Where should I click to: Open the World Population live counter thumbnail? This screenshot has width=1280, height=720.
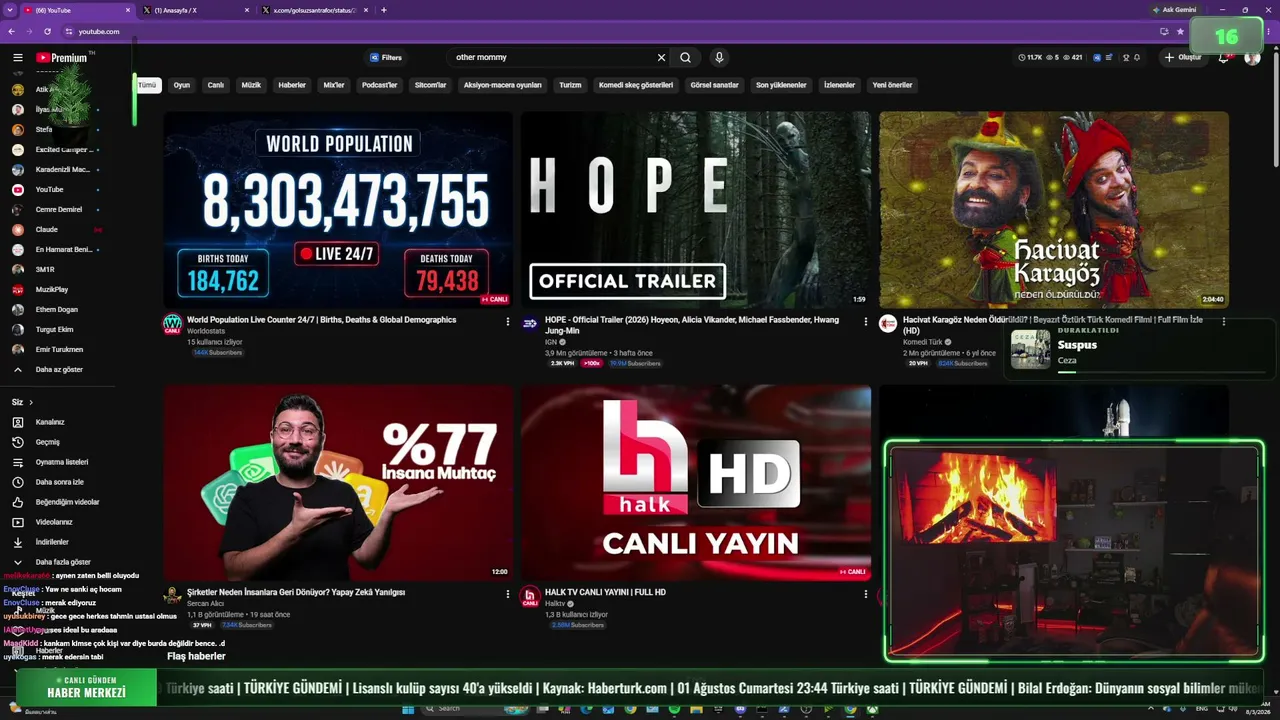click(338, 209)
